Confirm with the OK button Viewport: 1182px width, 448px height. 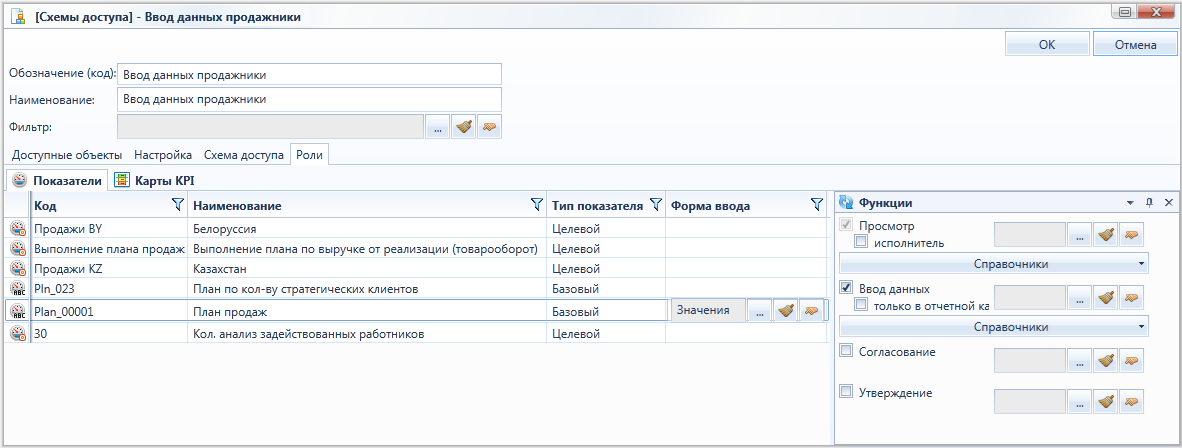tap(1047, 44)
